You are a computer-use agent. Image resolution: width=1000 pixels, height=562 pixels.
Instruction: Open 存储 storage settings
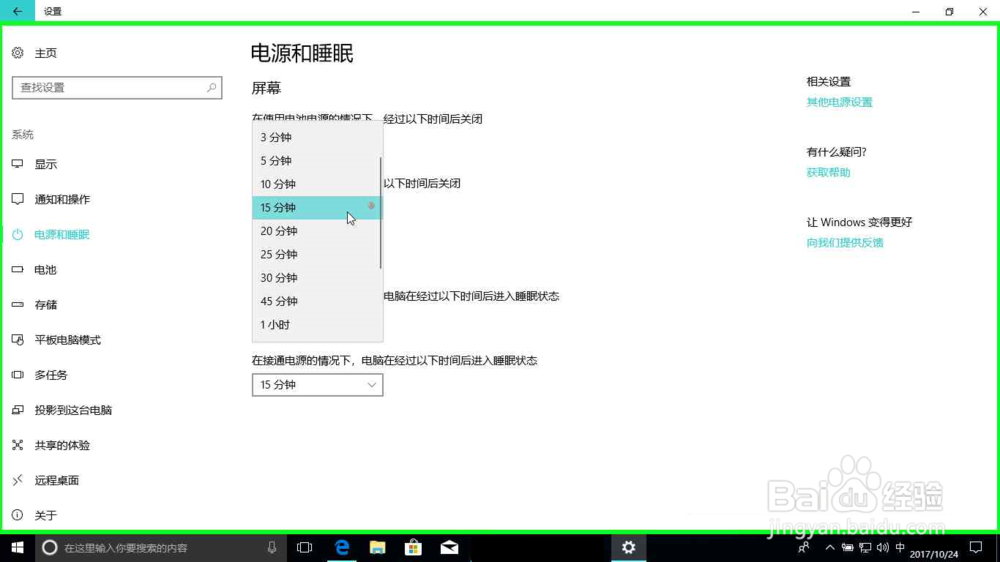[x=45, y=305]
